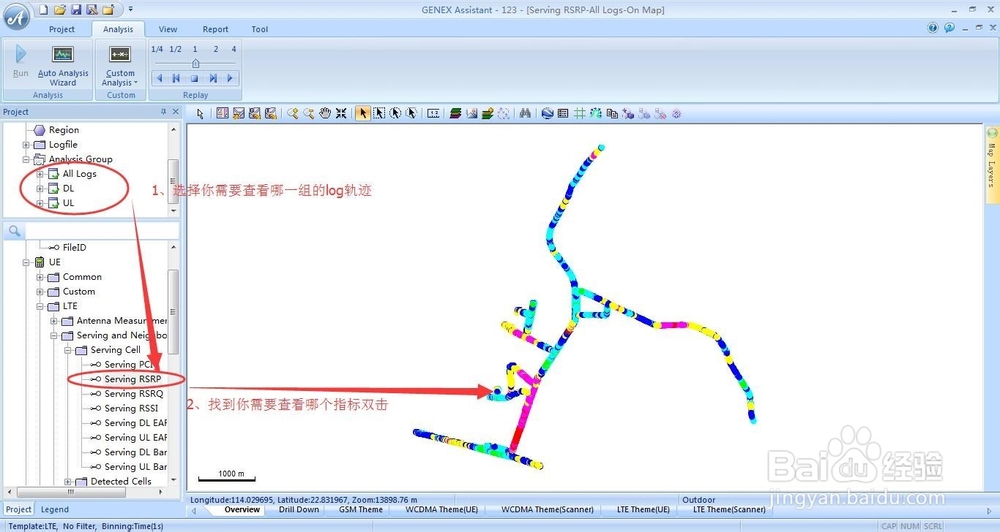Viewport: 1000px width, 532px height.
Task: Select the Pan hand tool
Action: (325, 114)
